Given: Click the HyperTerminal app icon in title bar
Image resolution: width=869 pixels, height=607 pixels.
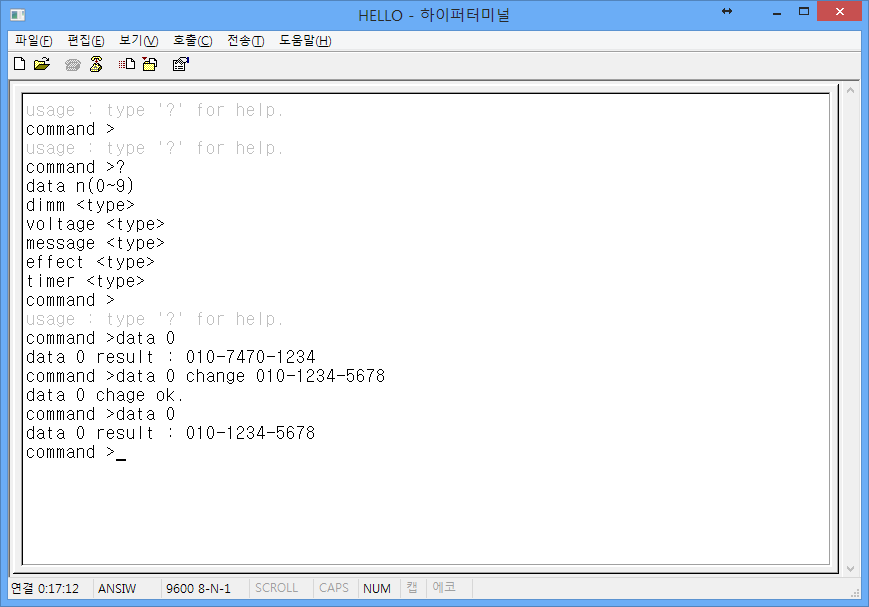Looking at the screenshot, I should point(18,14).
